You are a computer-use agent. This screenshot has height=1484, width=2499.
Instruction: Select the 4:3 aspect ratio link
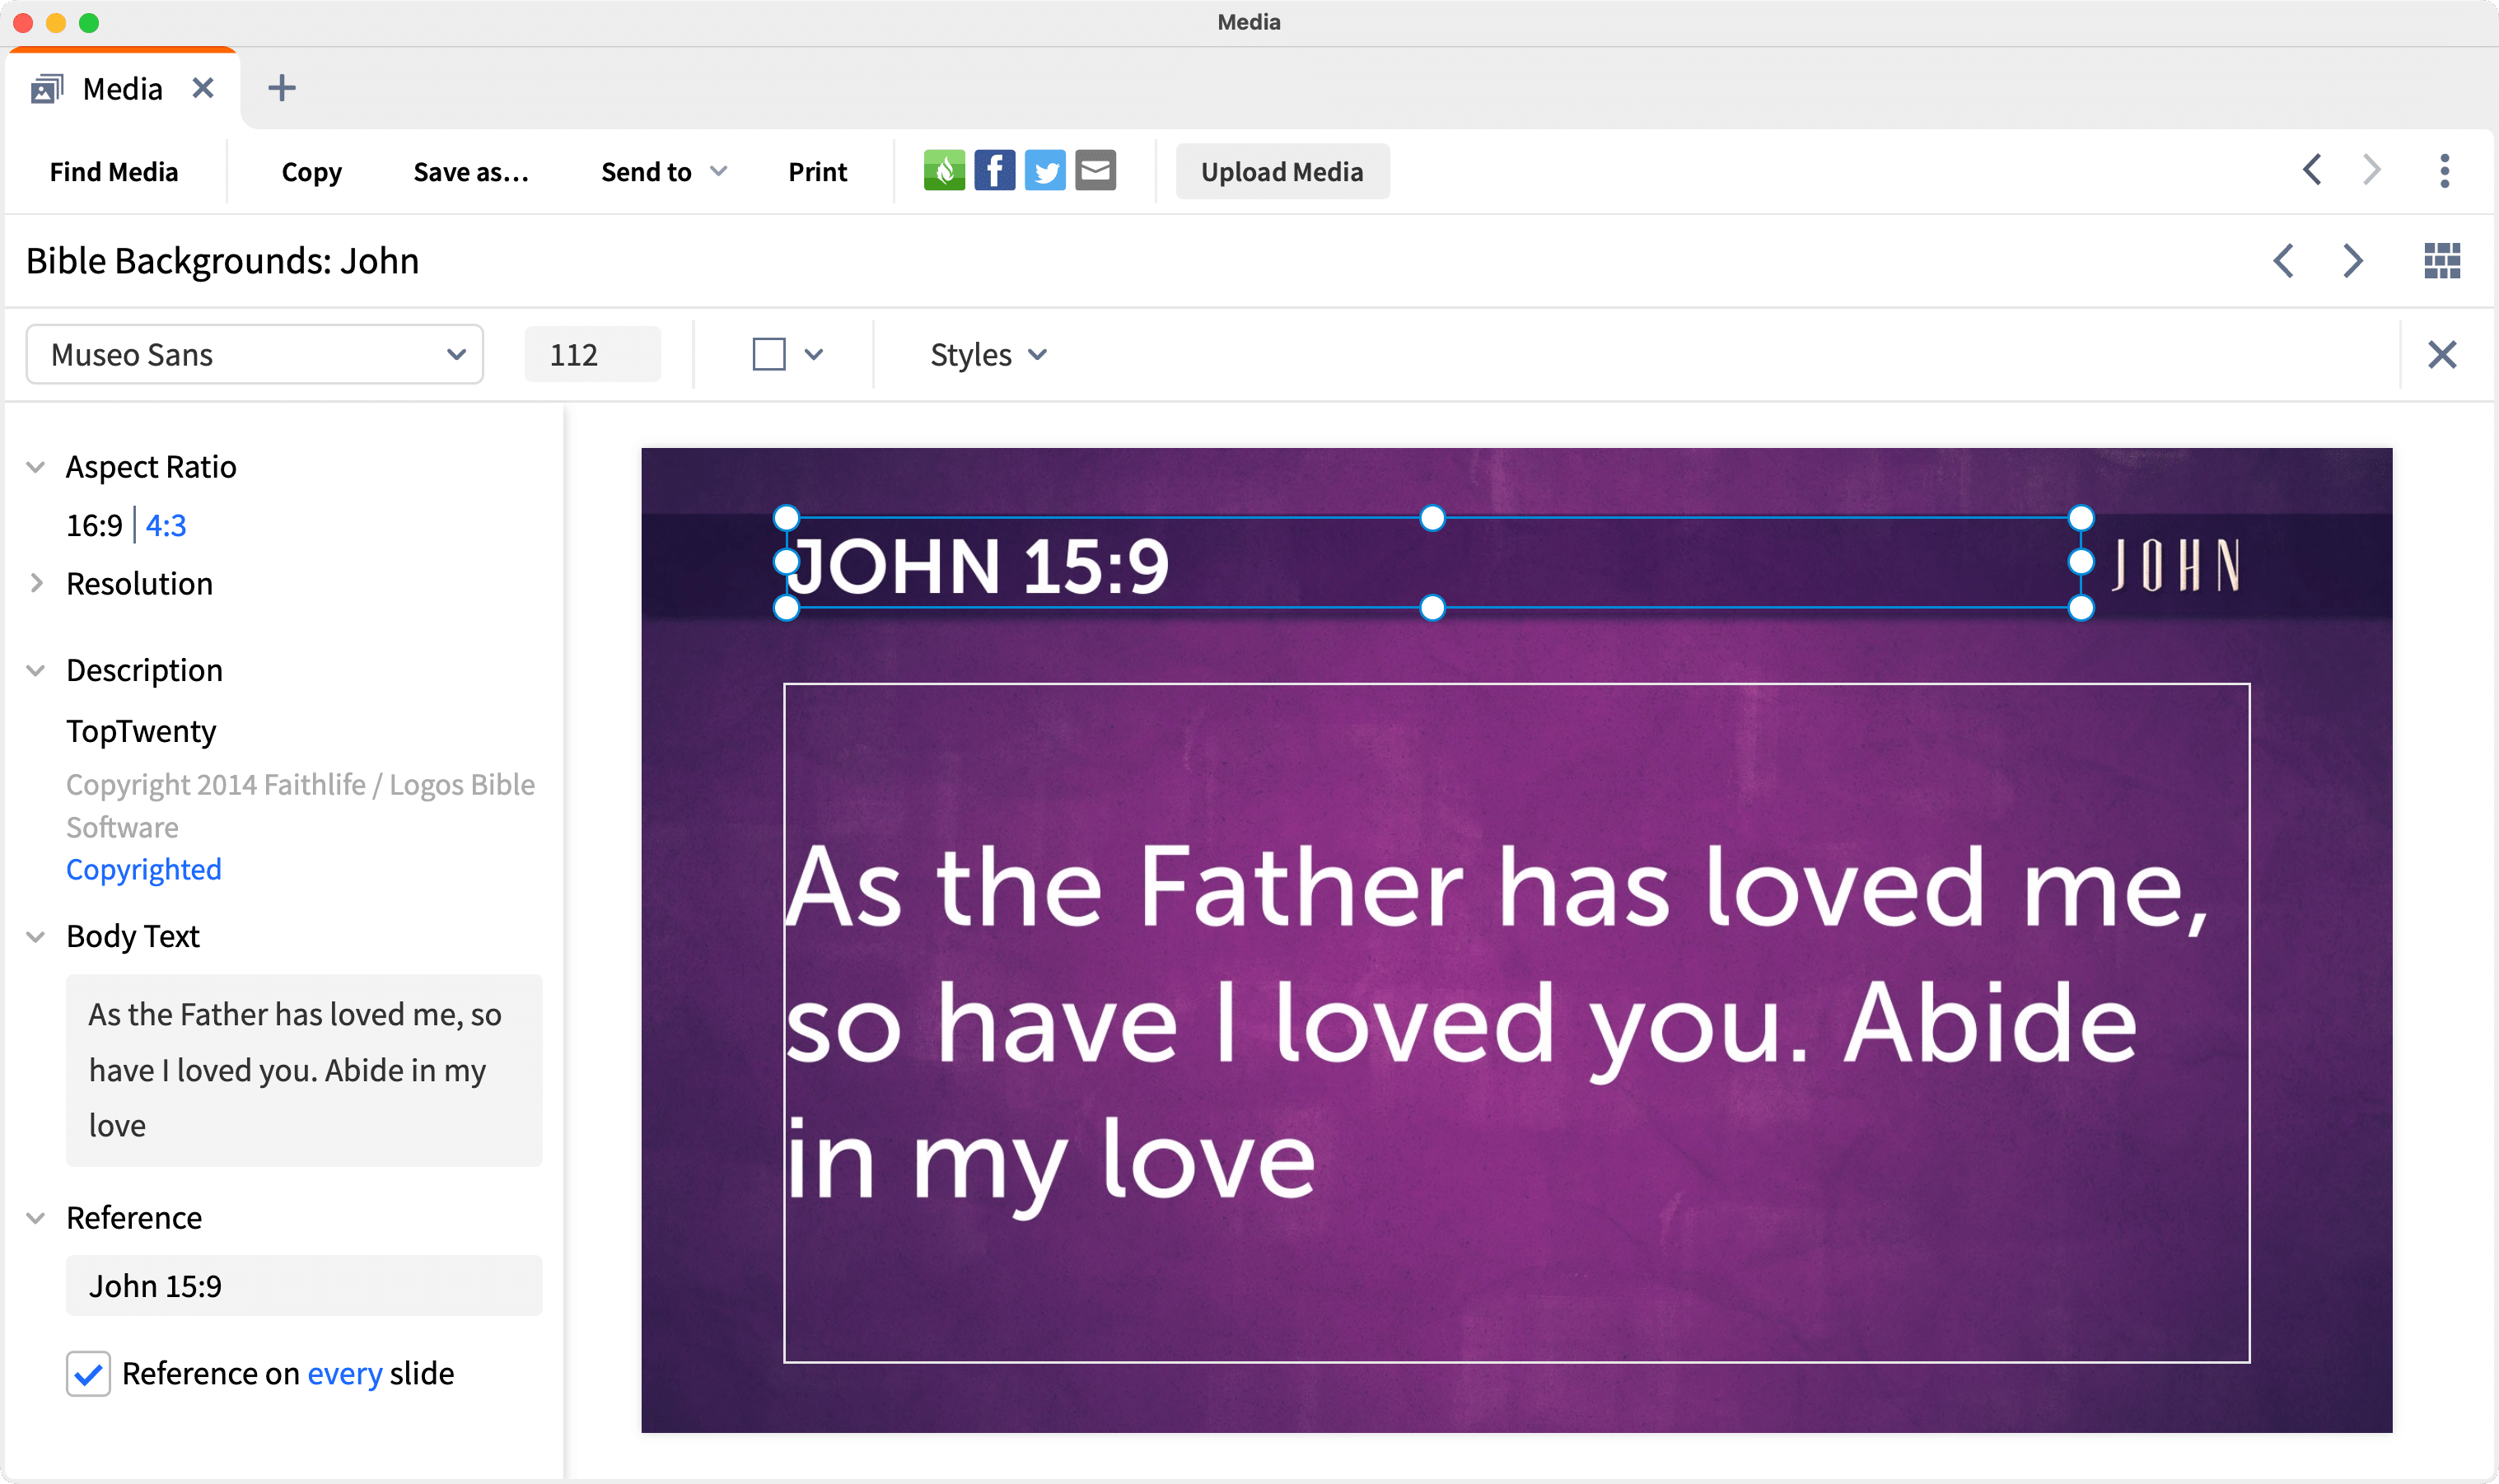pyautogui.click(x=166, y=525)
